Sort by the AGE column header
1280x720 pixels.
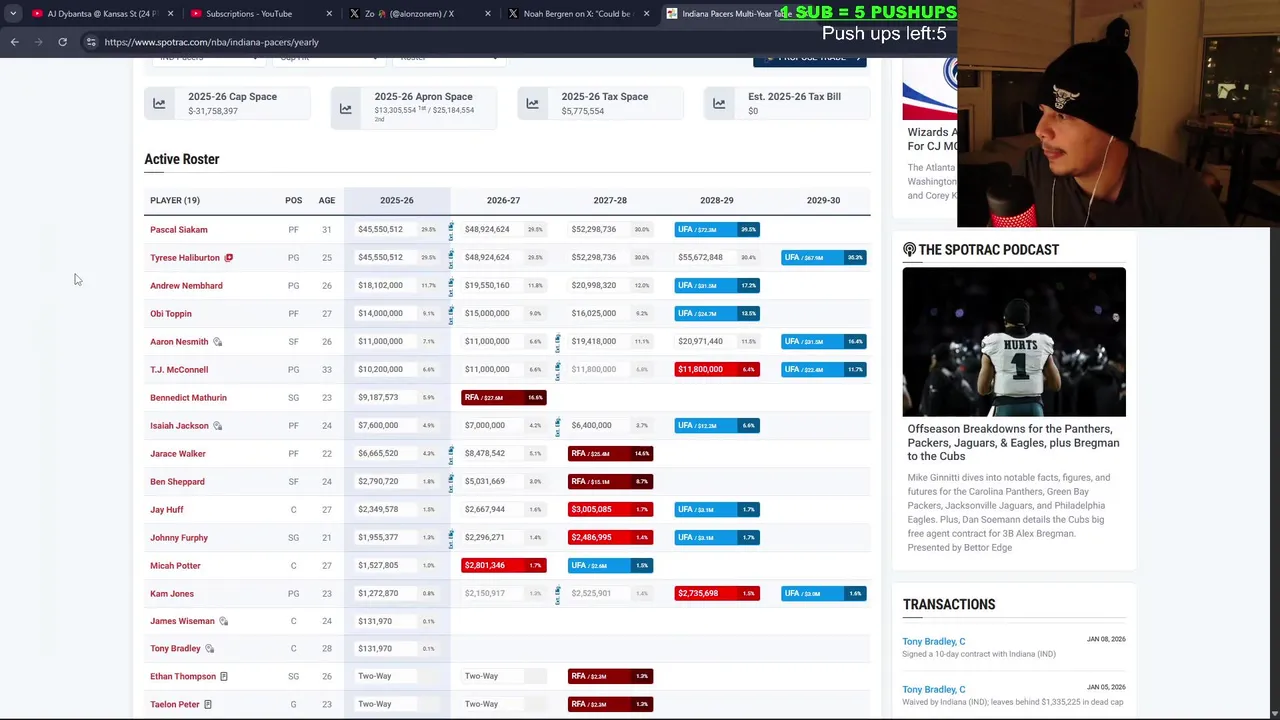tap(327, 200)
